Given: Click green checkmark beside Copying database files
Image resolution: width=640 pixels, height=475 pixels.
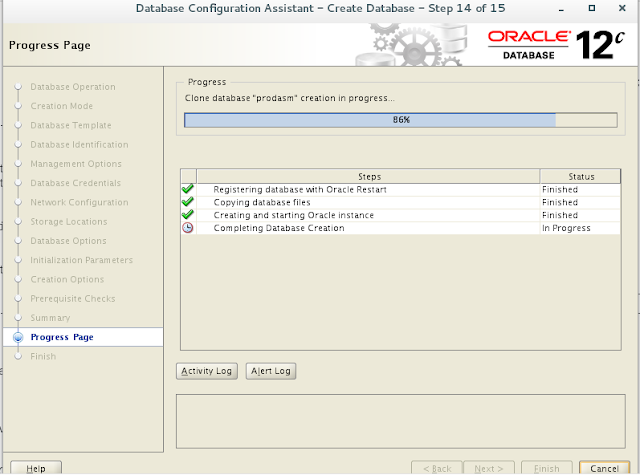Looking at the screenshot, I should (188, 202).
